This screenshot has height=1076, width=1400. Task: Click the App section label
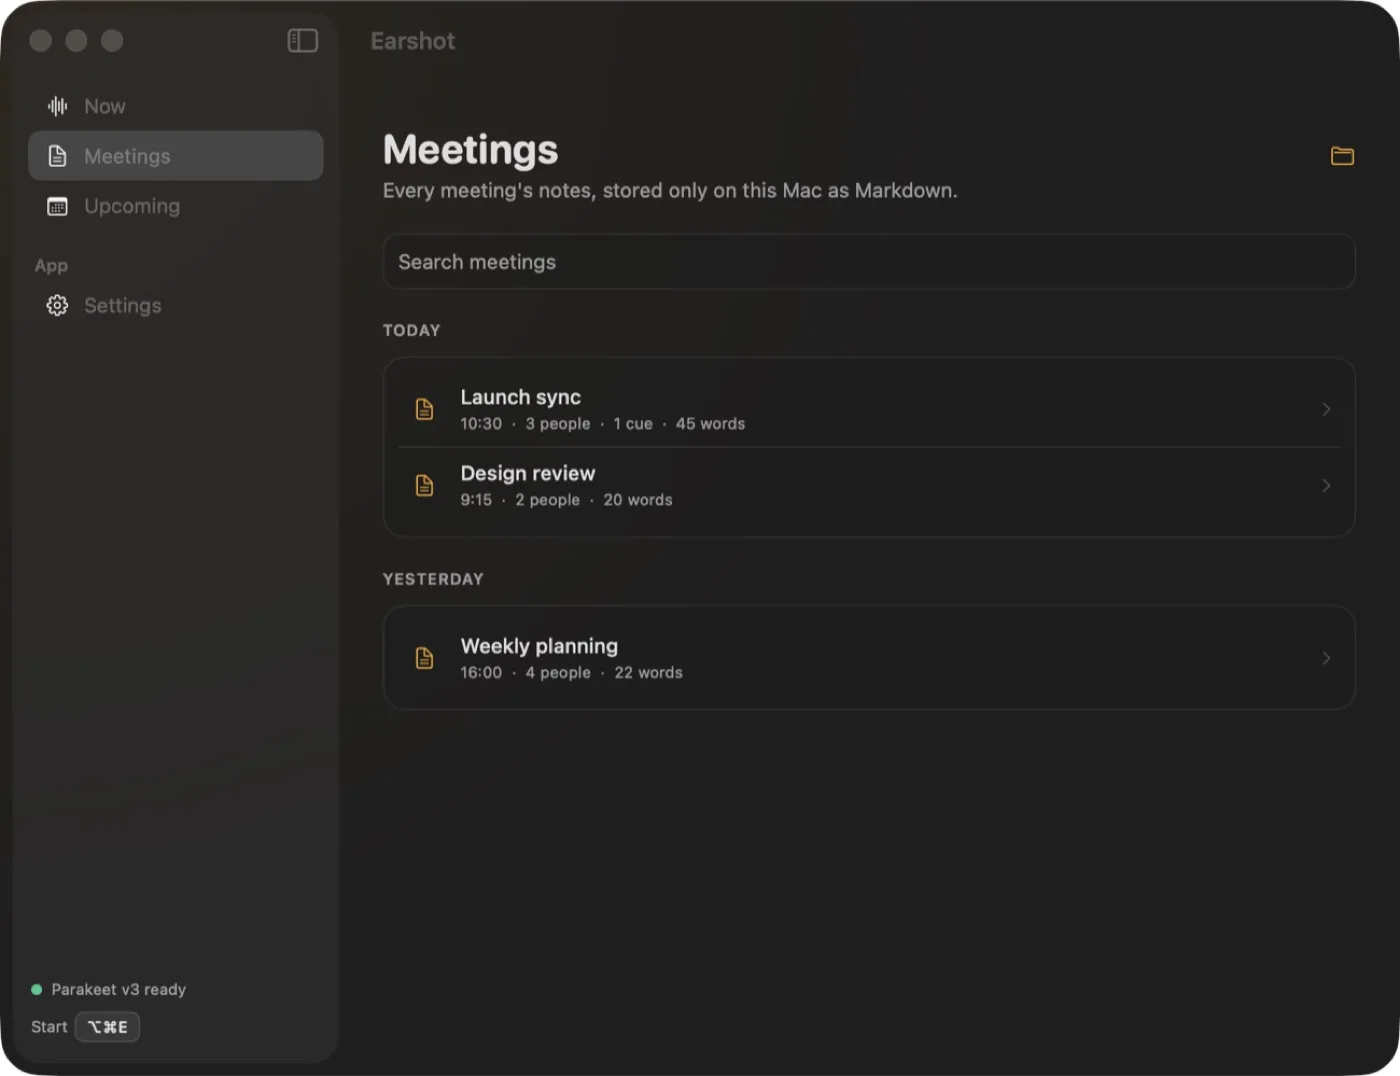[51, 266]
